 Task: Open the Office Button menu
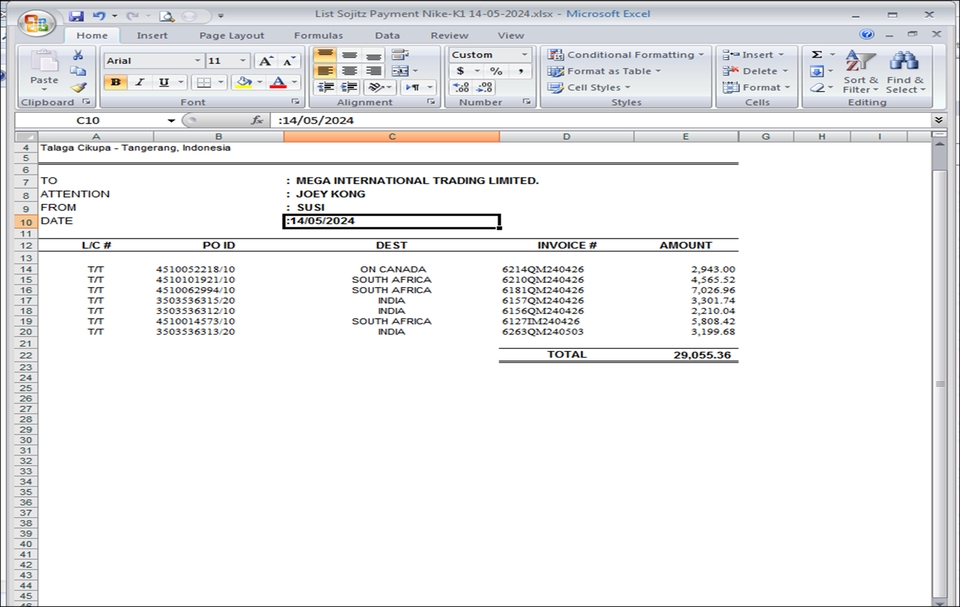pyautogui.click(x=36, y=23)
